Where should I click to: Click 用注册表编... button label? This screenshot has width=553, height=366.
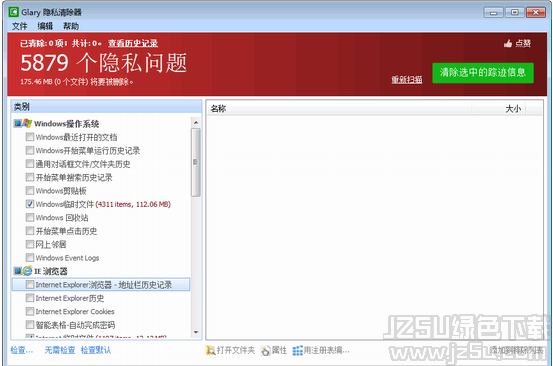[x=327, y=350]
